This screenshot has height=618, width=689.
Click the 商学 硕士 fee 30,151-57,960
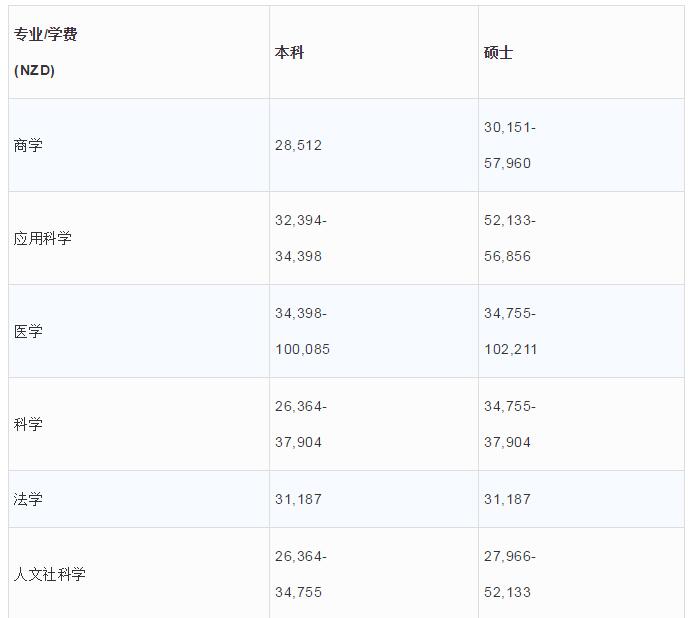click(510, 145)
